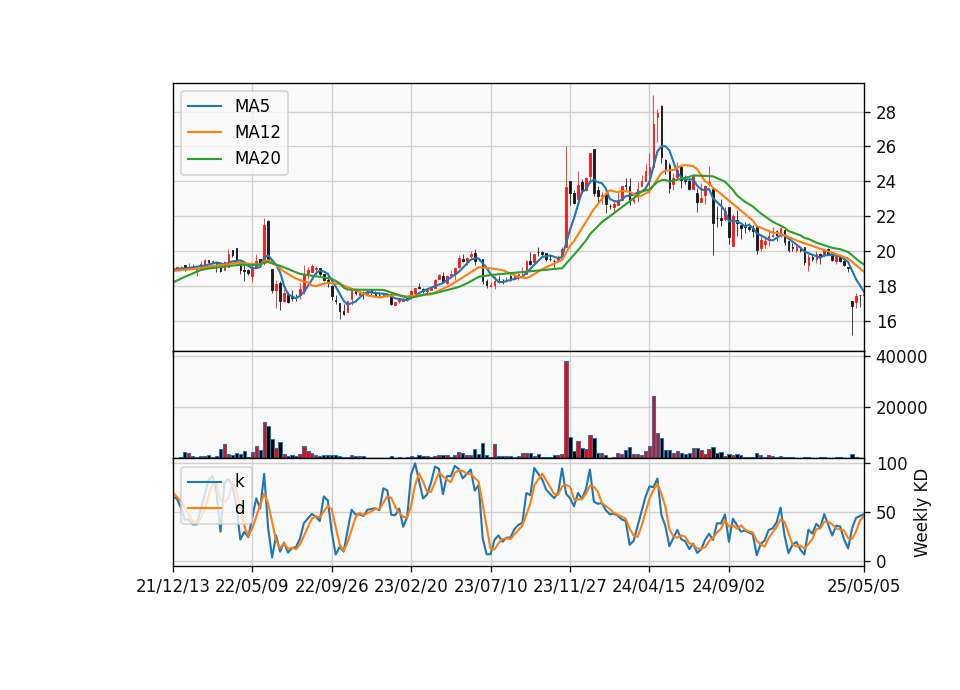Click the 21/12/13 date tick label

(173, 587)
